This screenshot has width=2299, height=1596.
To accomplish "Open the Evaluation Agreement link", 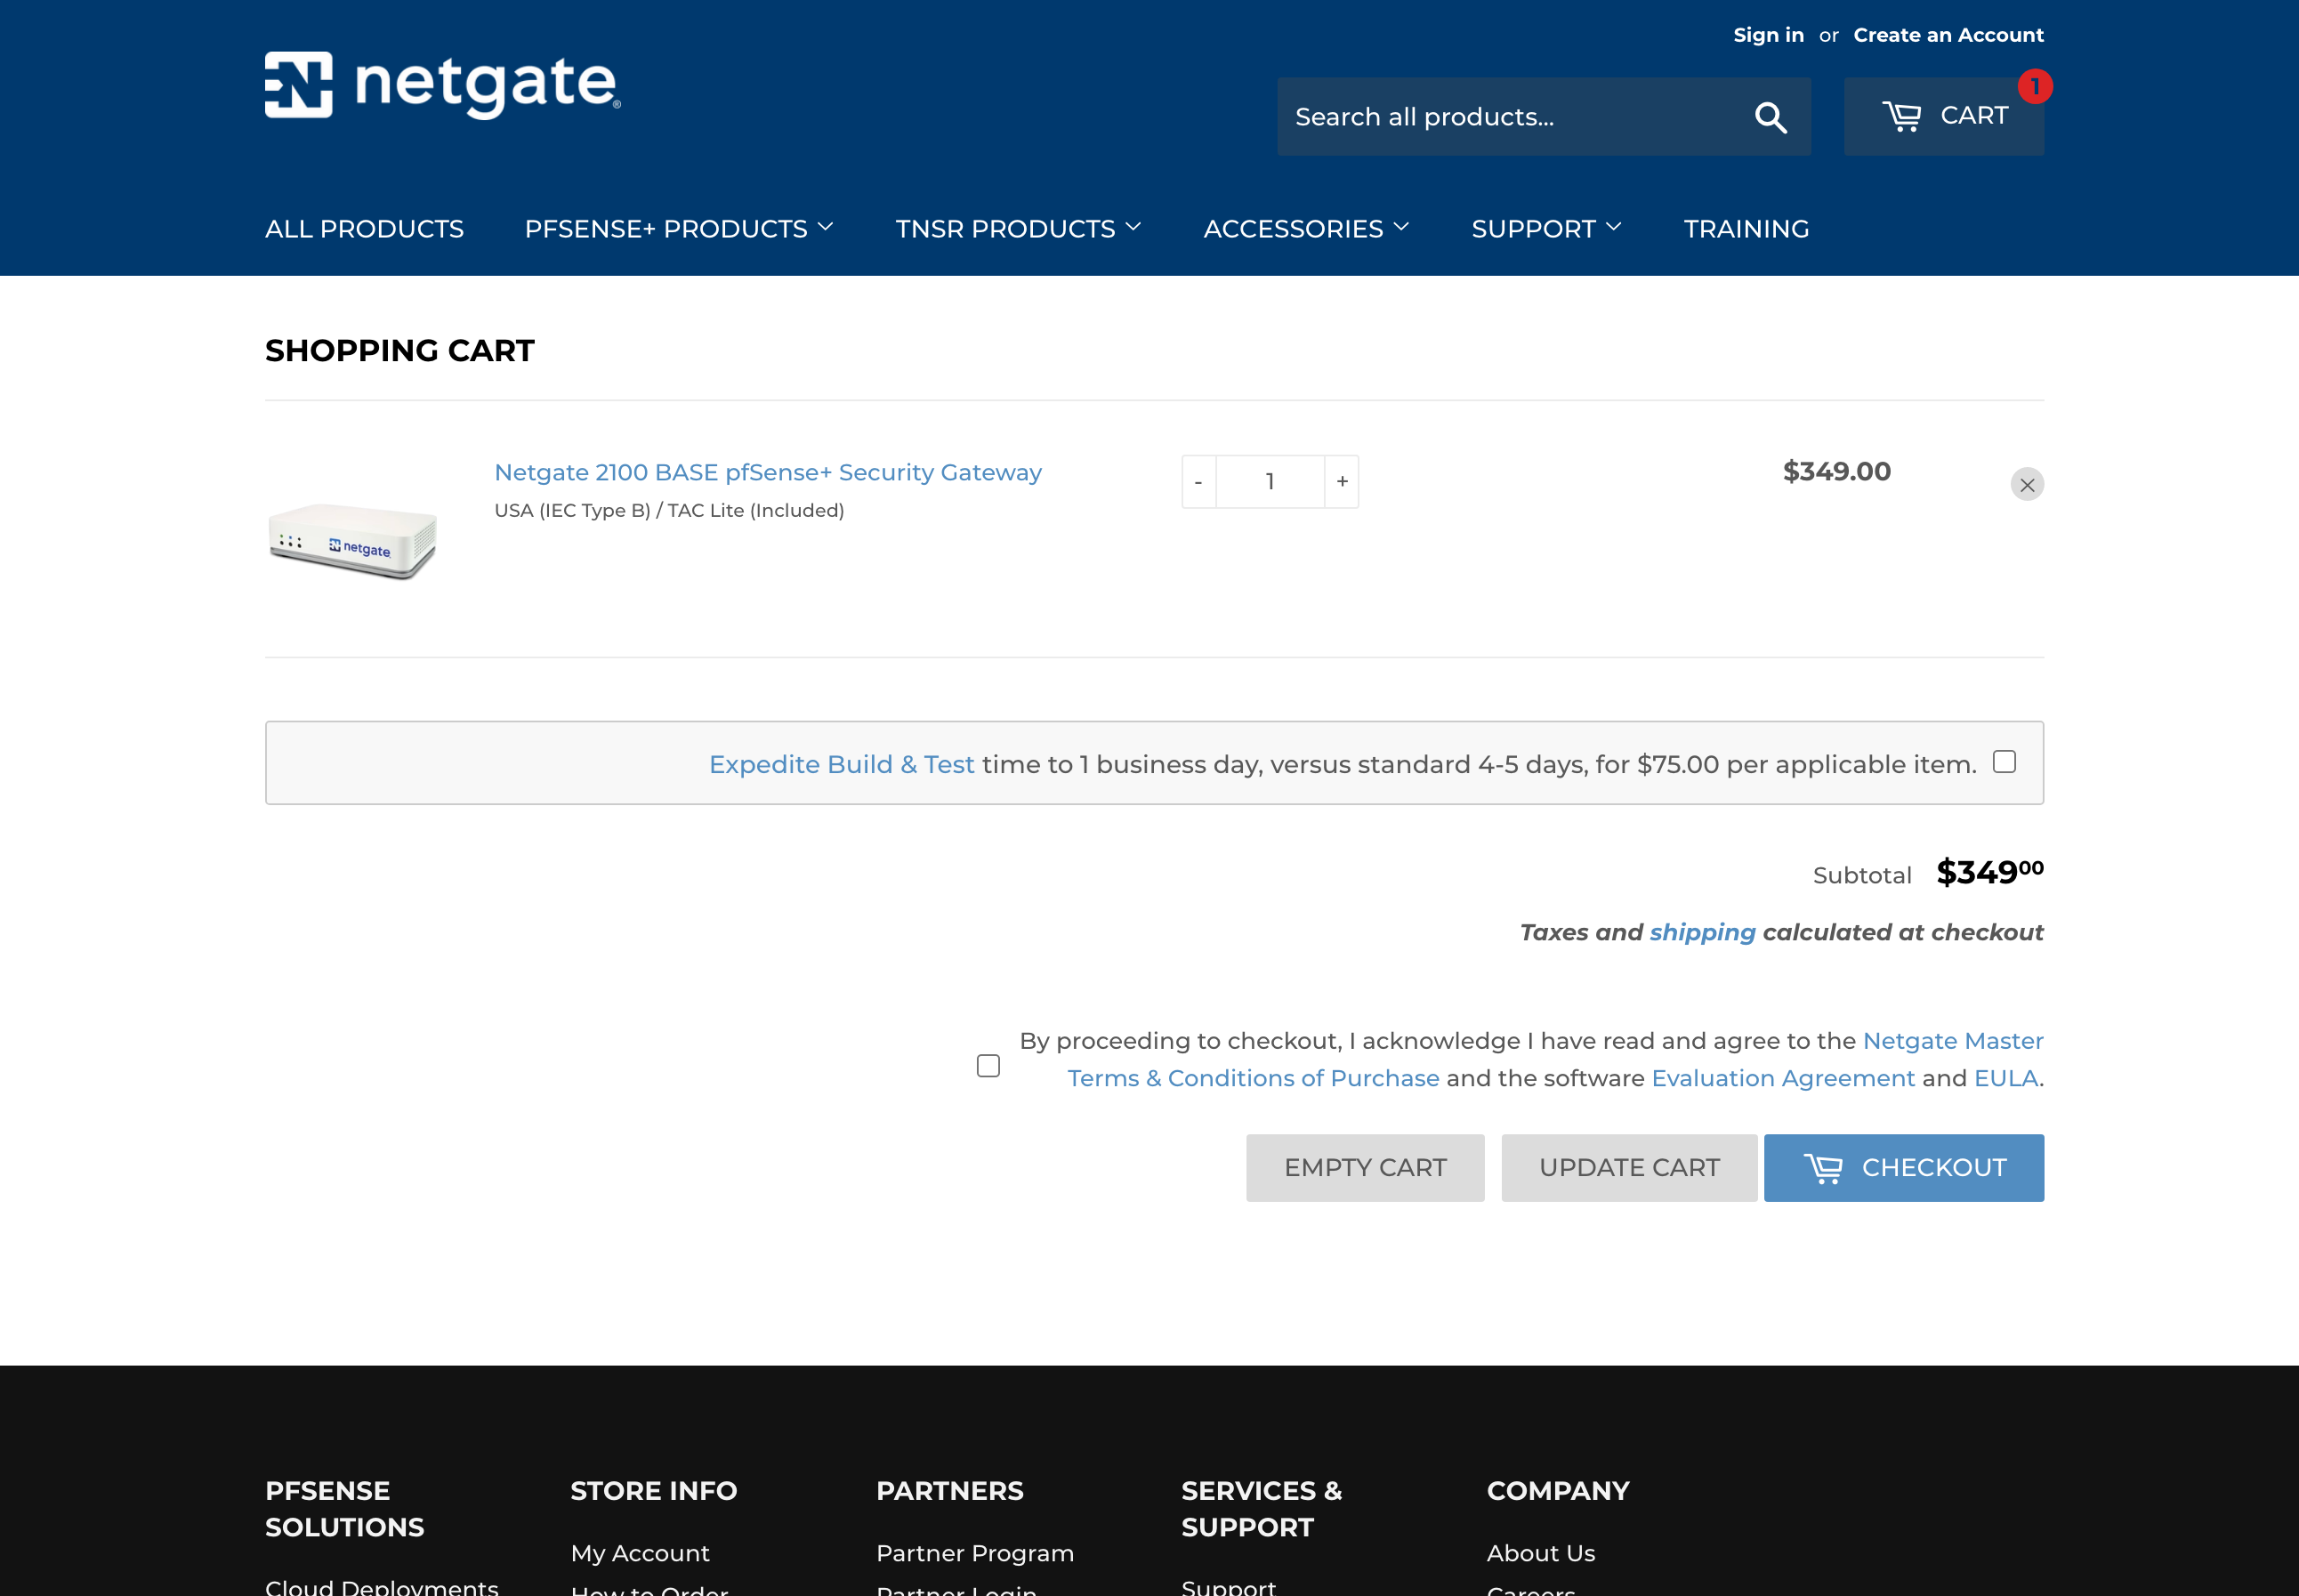I will 1783,1078.
